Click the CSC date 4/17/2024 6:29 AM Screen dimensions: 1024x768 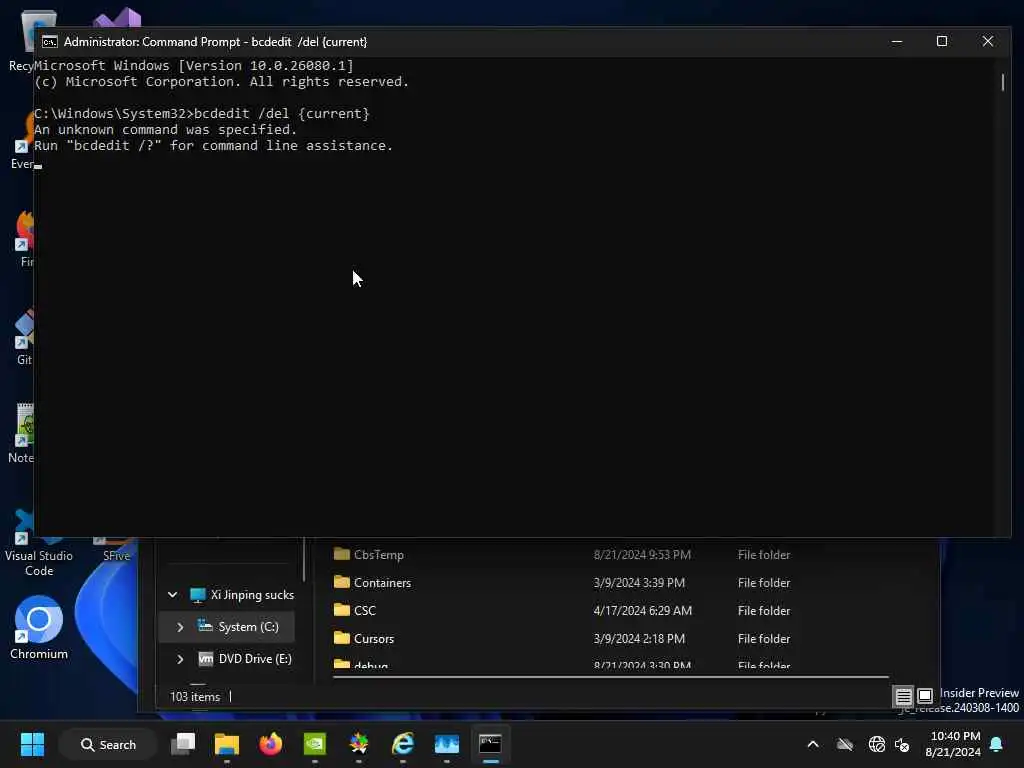643,611
